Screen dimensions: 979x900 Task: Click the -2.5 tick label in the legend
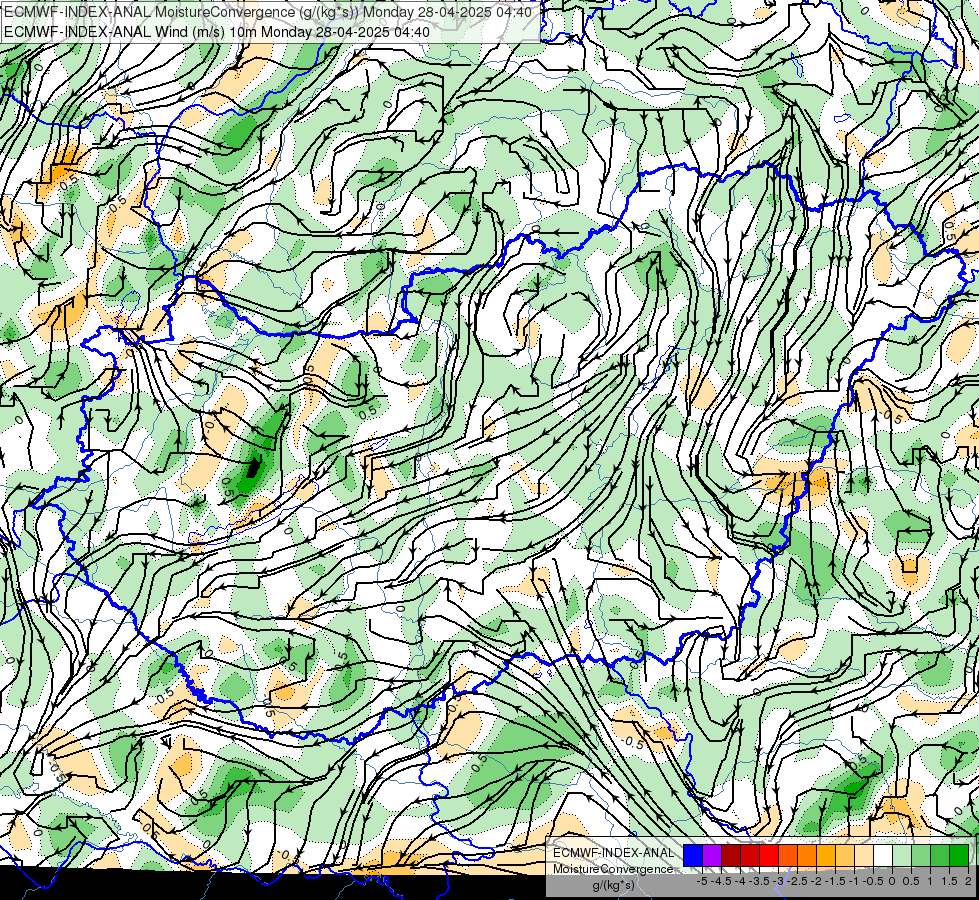[797, 881]
